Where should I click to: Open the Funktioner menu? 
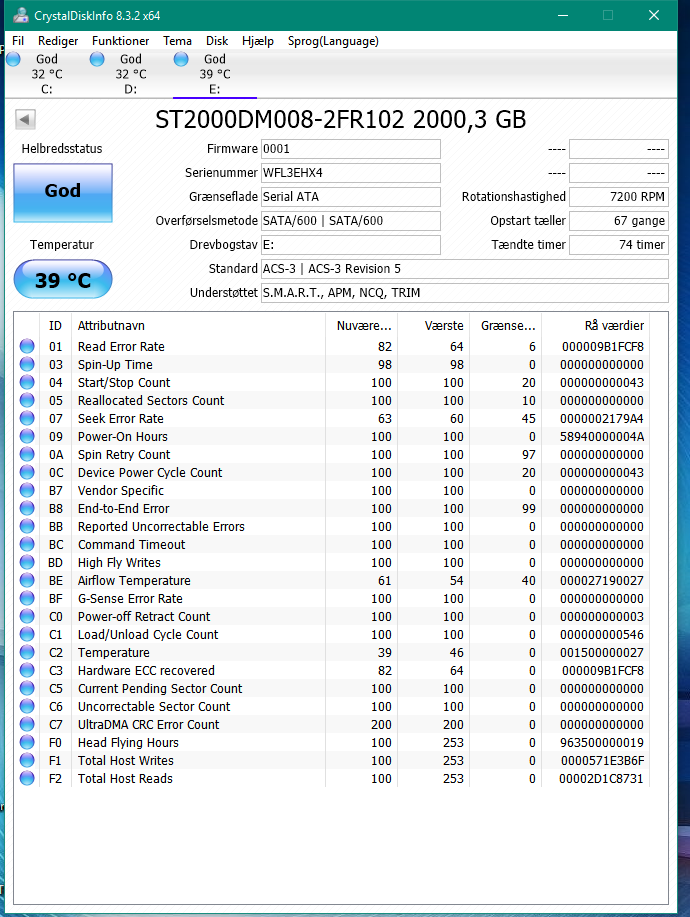point(120,41)
